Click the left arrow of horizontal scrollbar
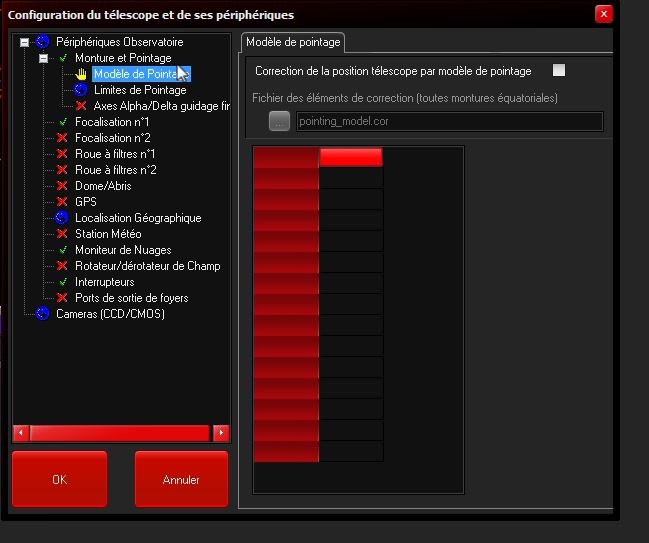Screen dimensions: 649x543 click(20, 433)
